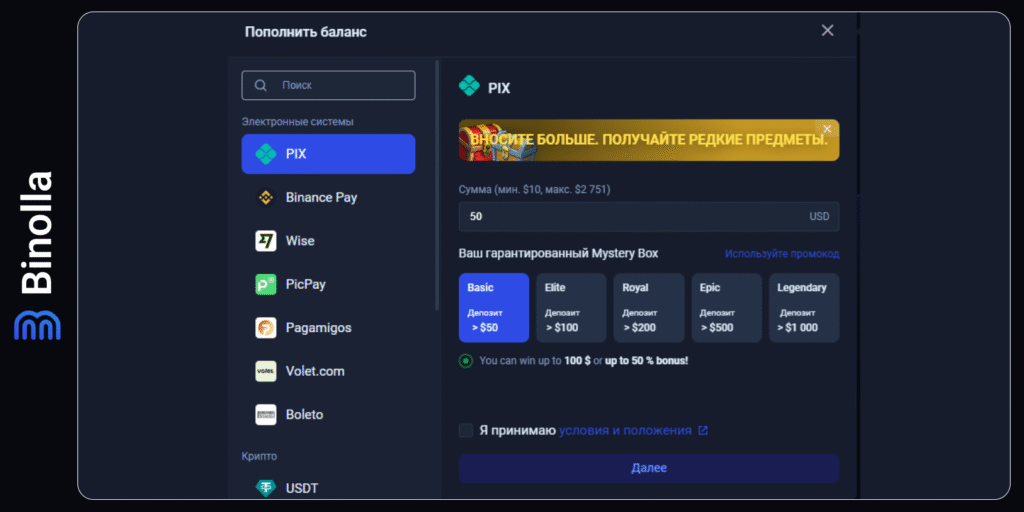The width and height of the screenshot is (1024, 512).
Task: Select the Basic Mystery Box tier
Action: click(493, 307)
